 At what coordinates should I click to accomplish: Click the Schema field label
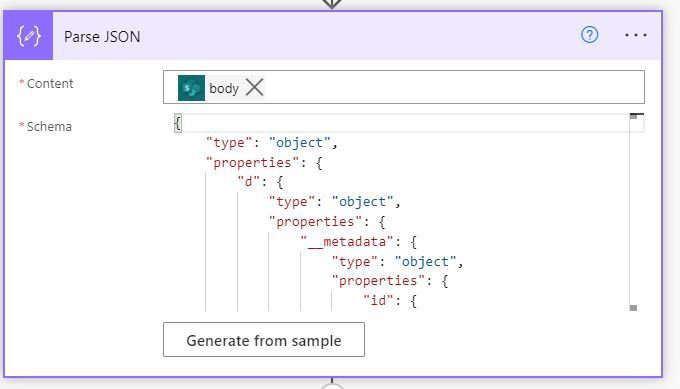pos(49,127)
